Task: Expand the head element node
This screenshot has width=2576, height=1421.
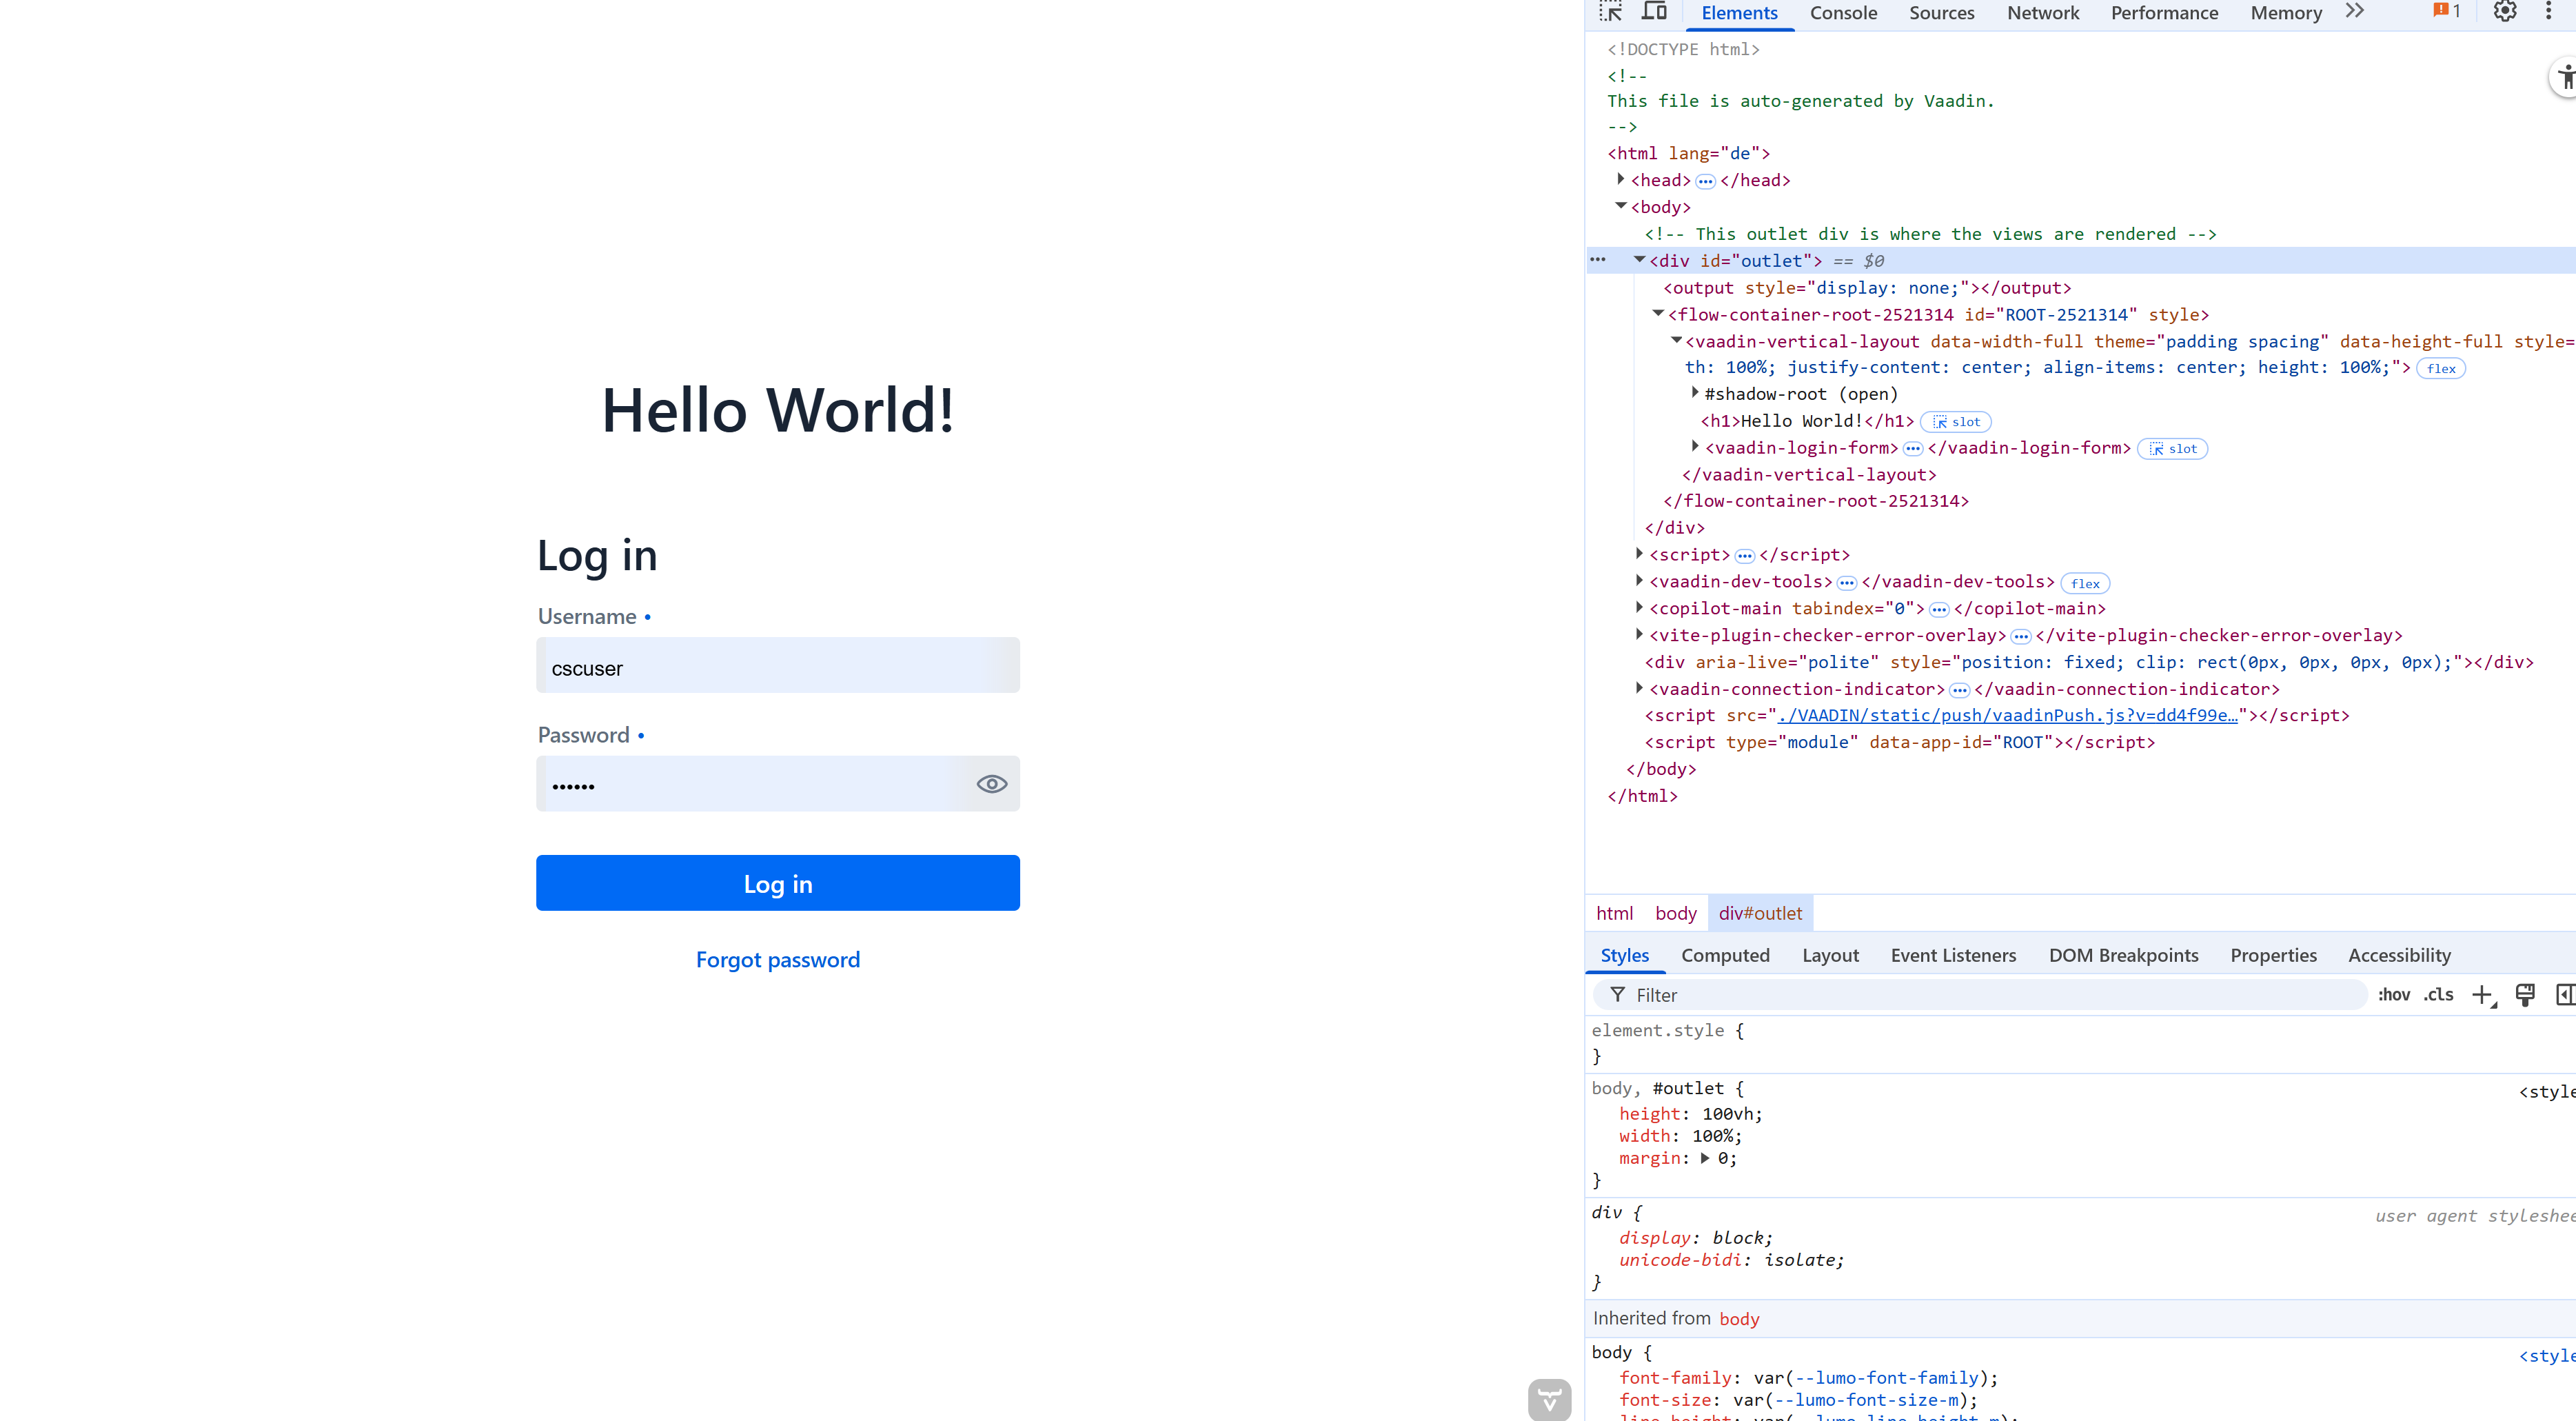Action: pyautogui.click(x=1621, y=180)
